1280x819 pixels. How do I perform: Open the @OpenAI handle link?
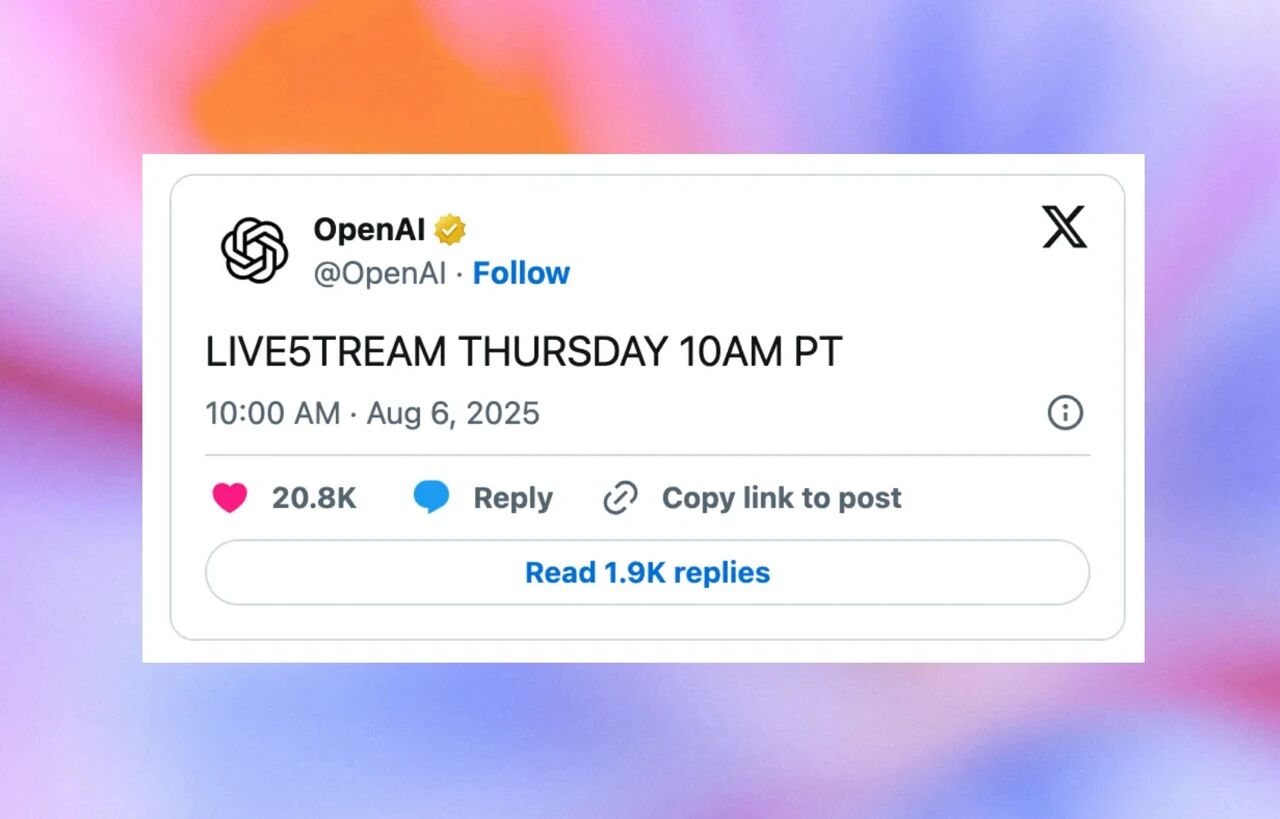380,273
